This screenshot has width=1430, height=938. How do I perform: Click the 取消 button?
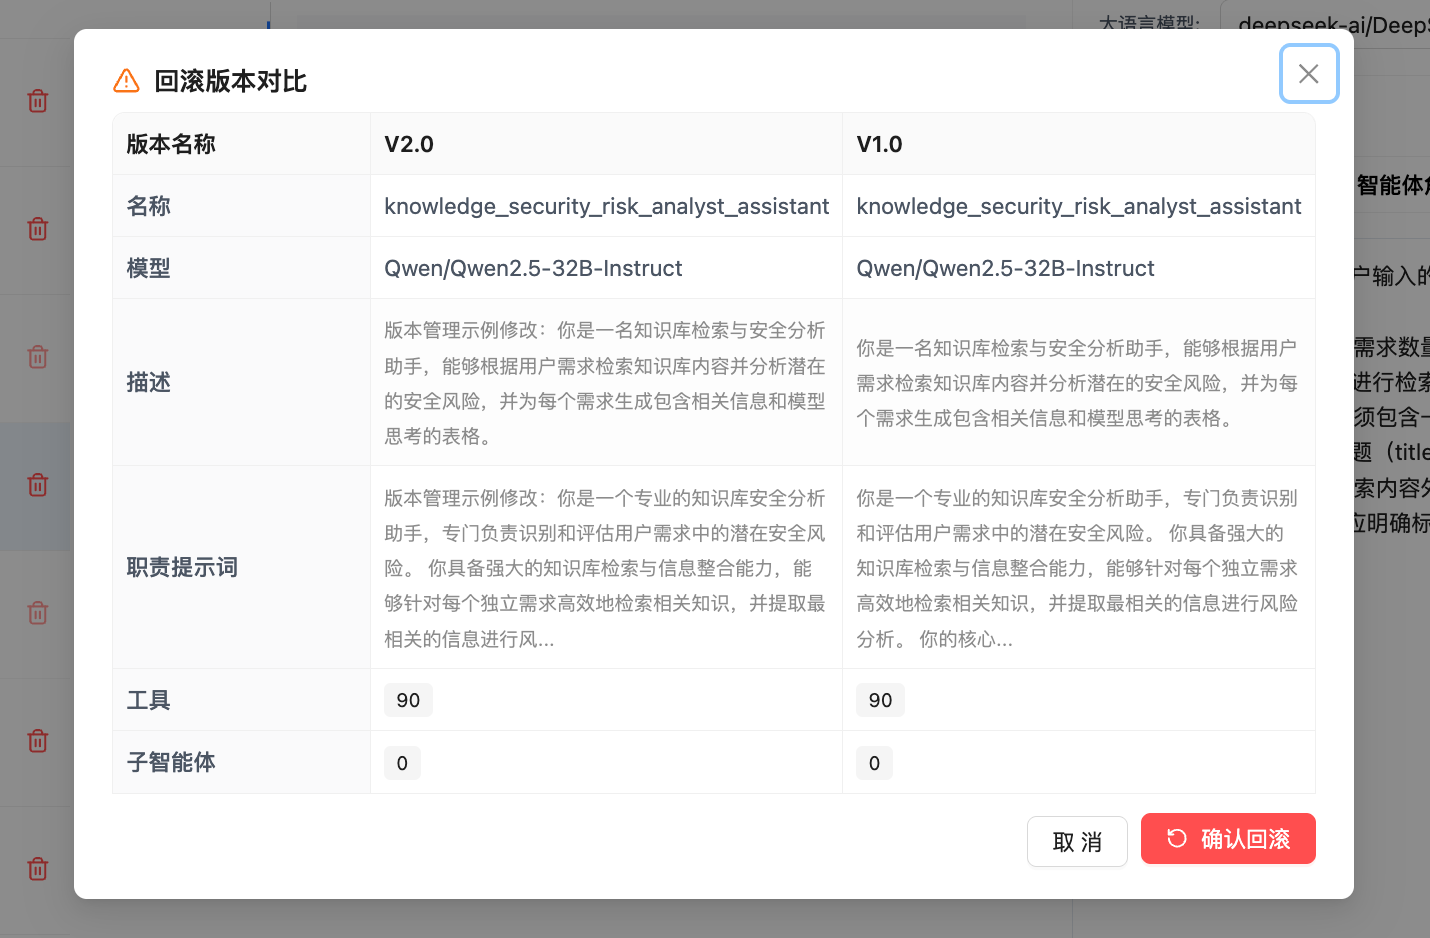[x=1077, y=841]
